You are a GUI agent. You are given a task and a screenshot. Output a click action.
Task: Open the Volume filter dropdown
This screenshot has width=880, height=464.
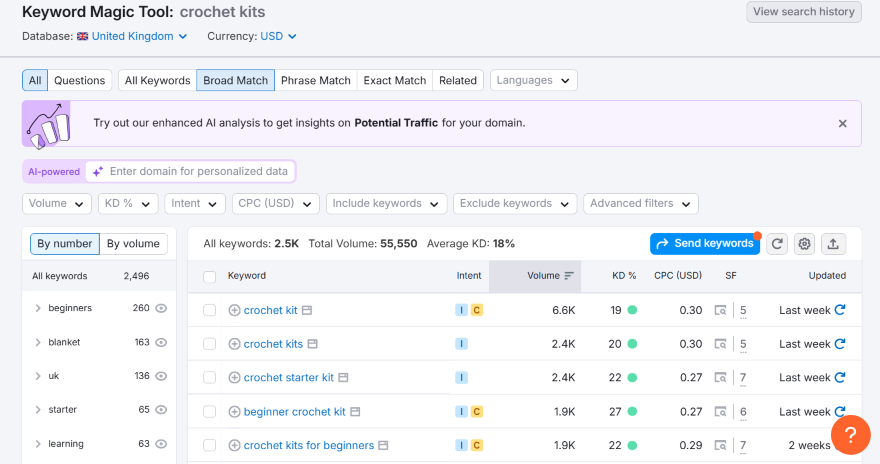click(57, 204)
